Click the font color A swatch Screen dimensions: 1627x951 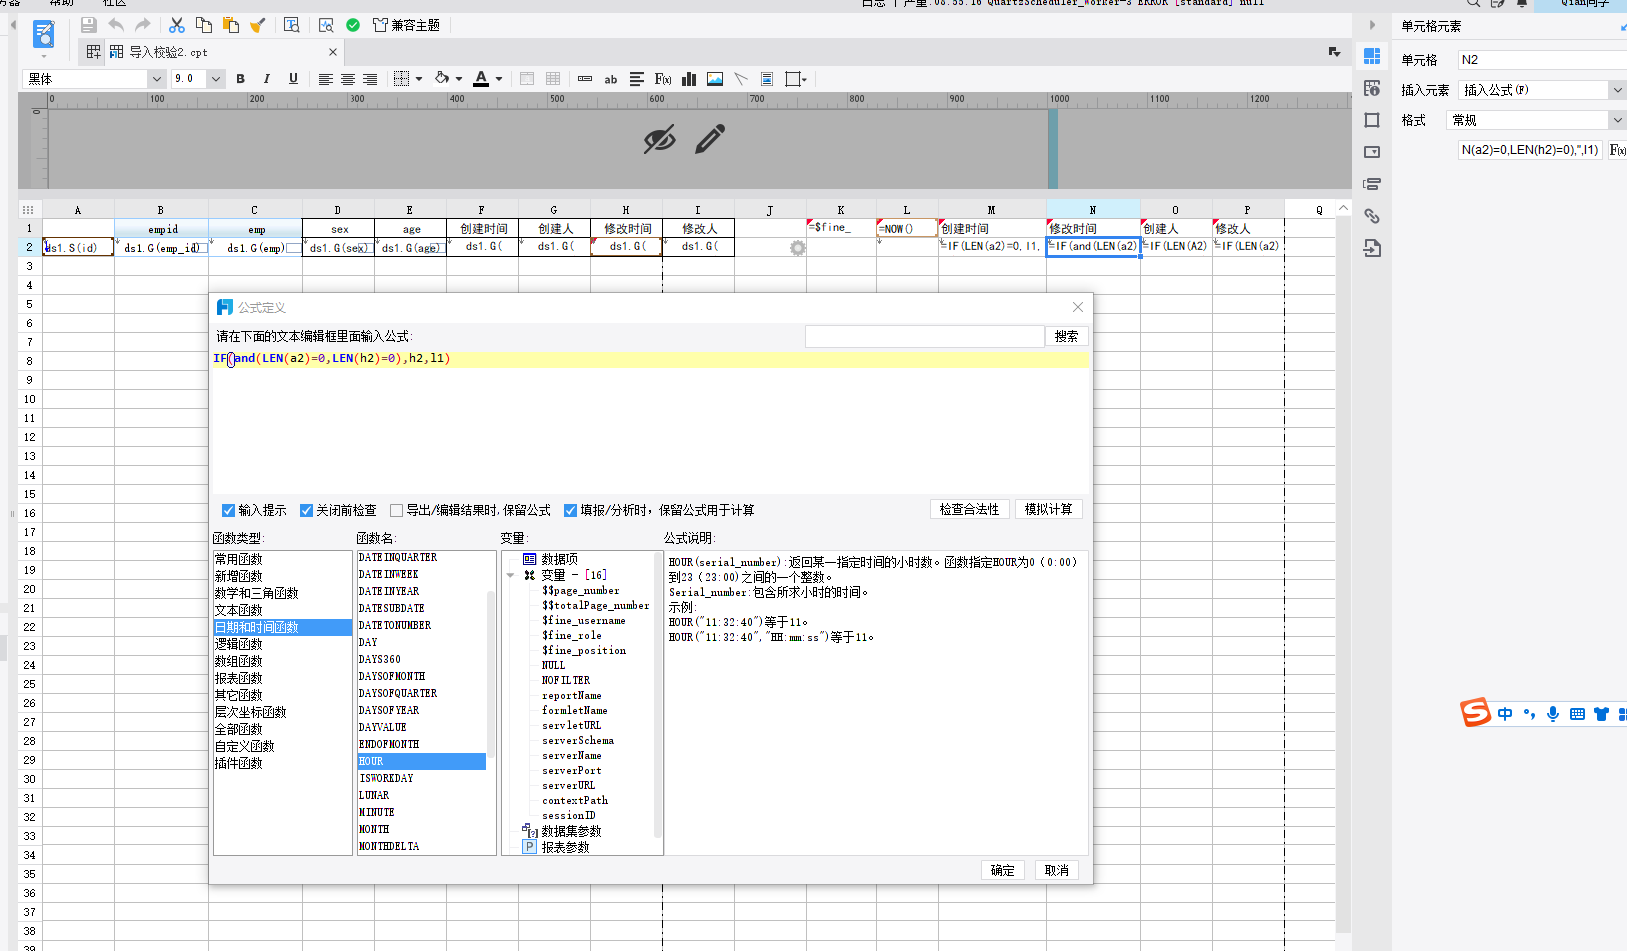[x=481, y=79]
